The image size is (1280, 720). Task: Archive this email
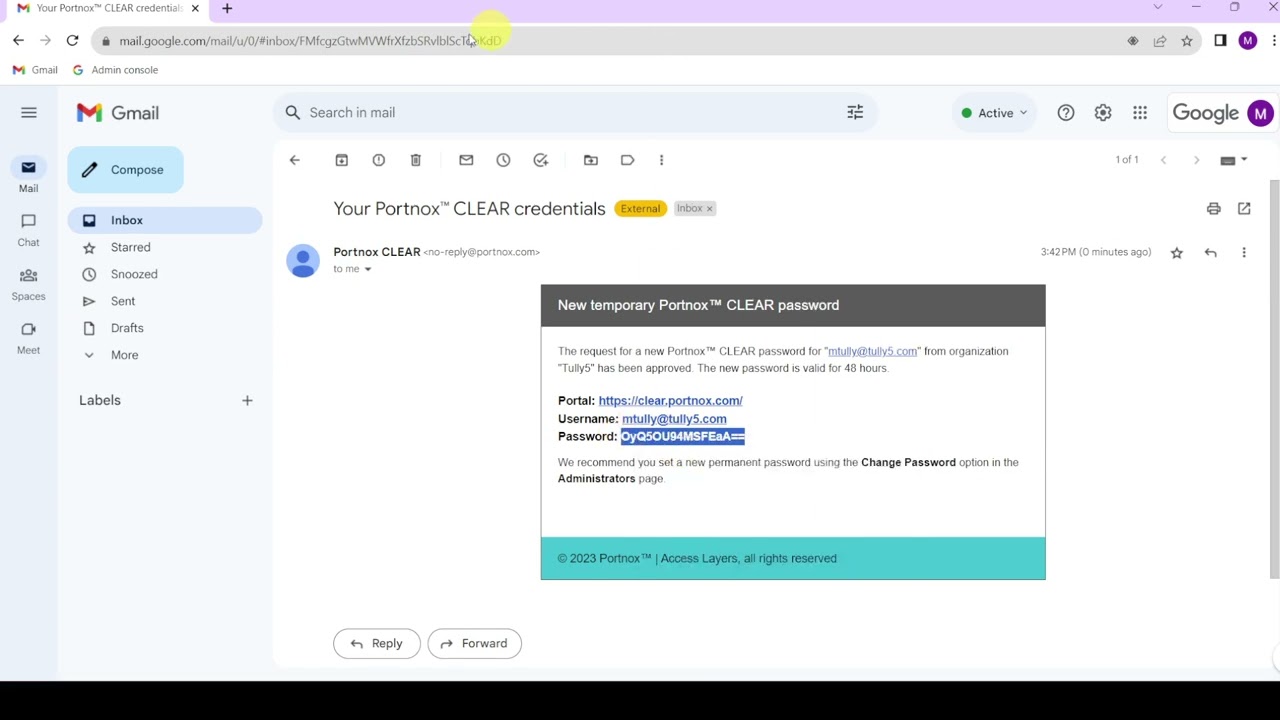click(x=341, y=160)
